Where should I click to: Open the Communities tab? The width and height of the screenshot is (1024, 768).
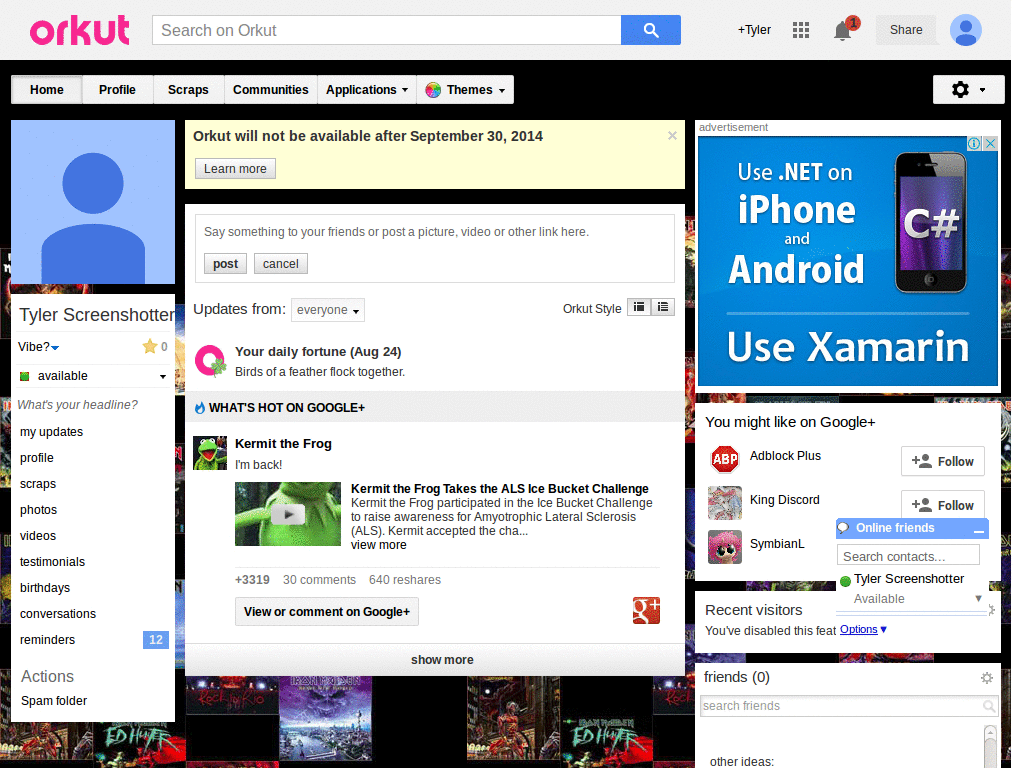tap(270, 89)
